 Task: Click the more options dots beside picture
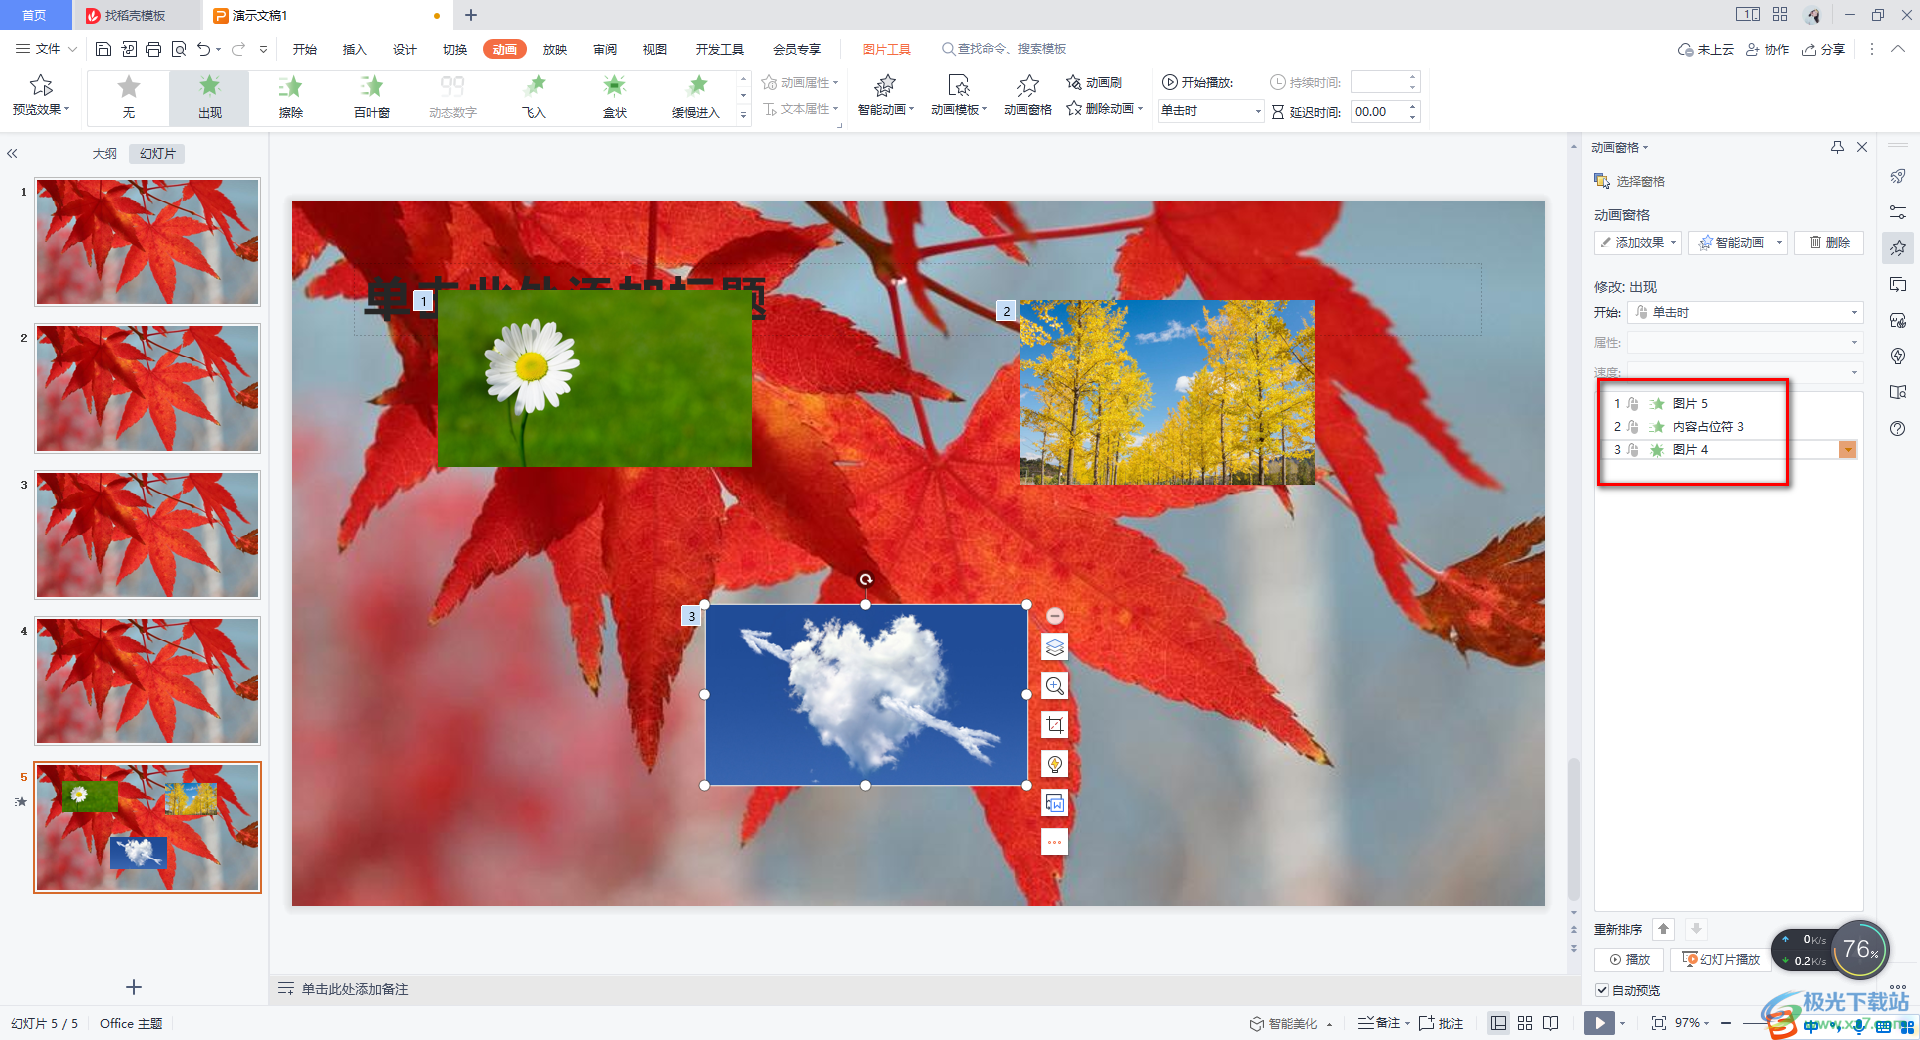coord(1054,842)
